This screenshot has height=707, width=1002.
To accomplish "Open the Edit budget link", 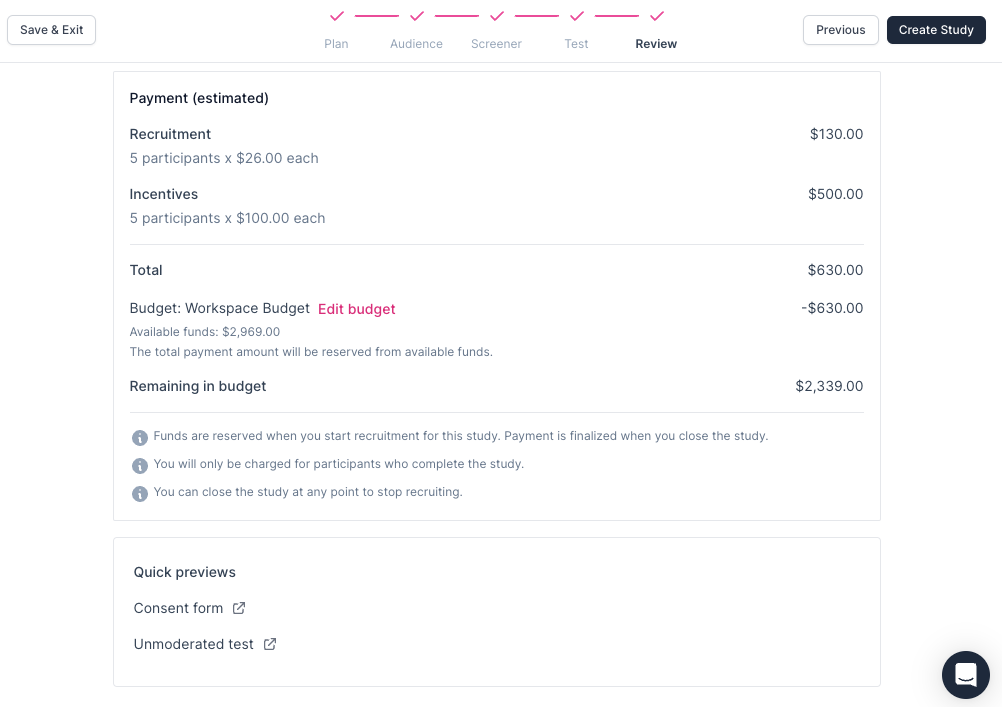I will 357,309.
